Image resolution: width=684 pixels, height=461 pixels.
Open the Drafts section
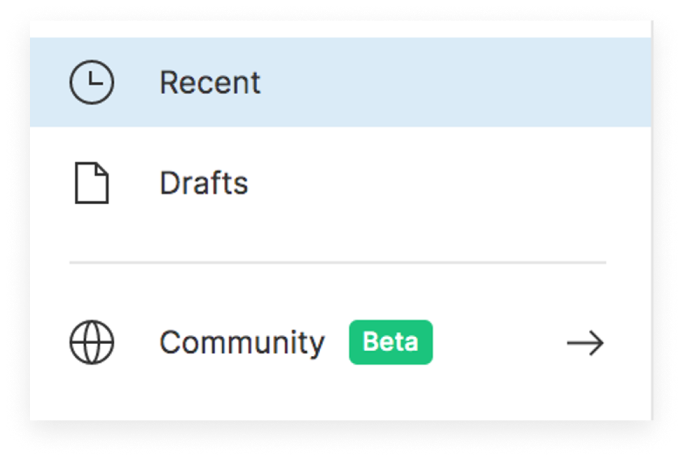click(x=341, y=183)
